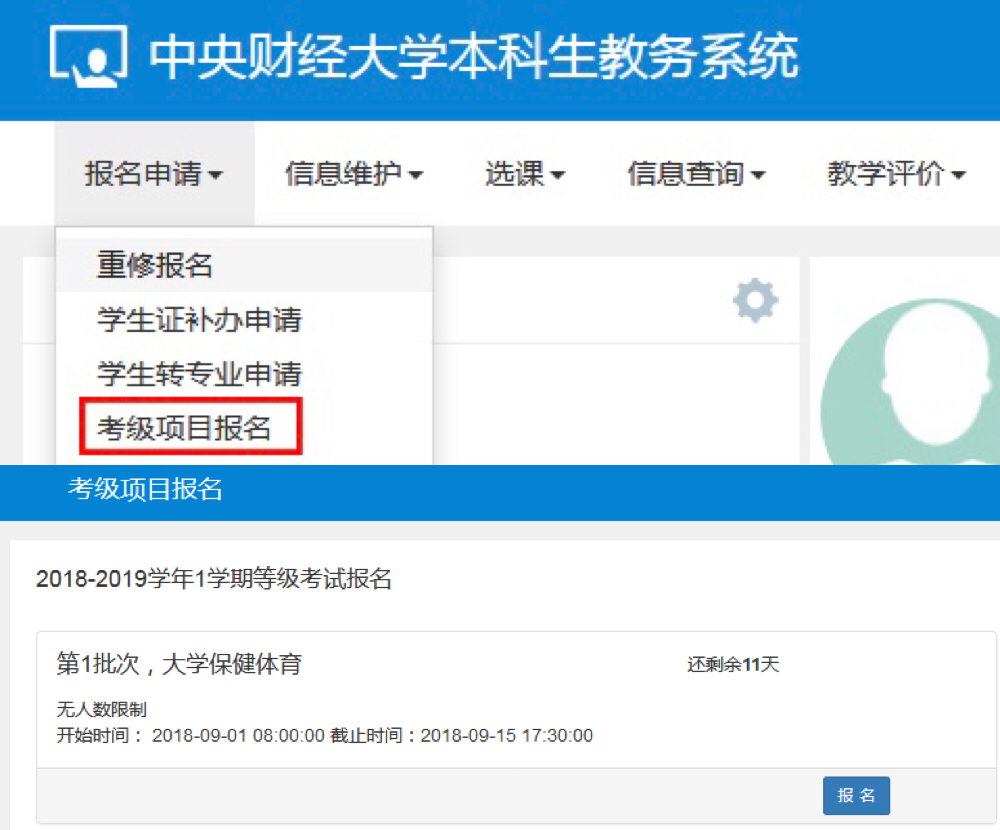Select the 第1批次，大学保健体育 card title

(x=179, y=663)
